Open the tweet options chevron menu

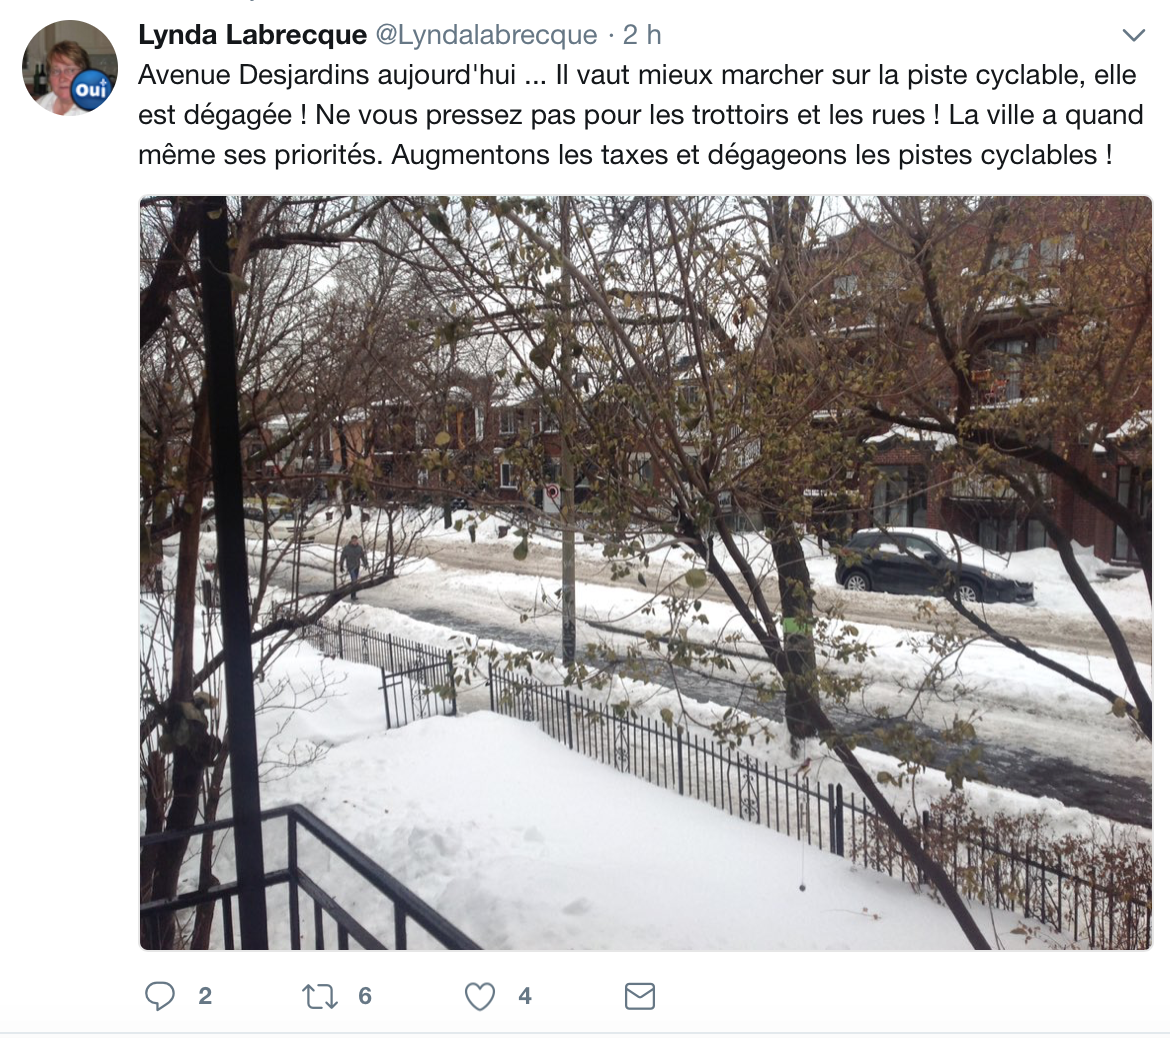click(x=1133, y=35)
